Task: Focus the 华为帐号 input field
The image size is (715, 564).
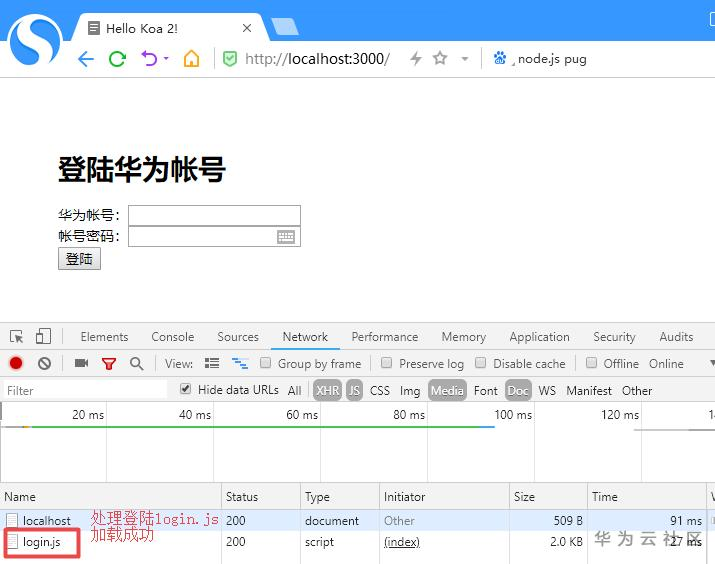Action: [214, 216]
